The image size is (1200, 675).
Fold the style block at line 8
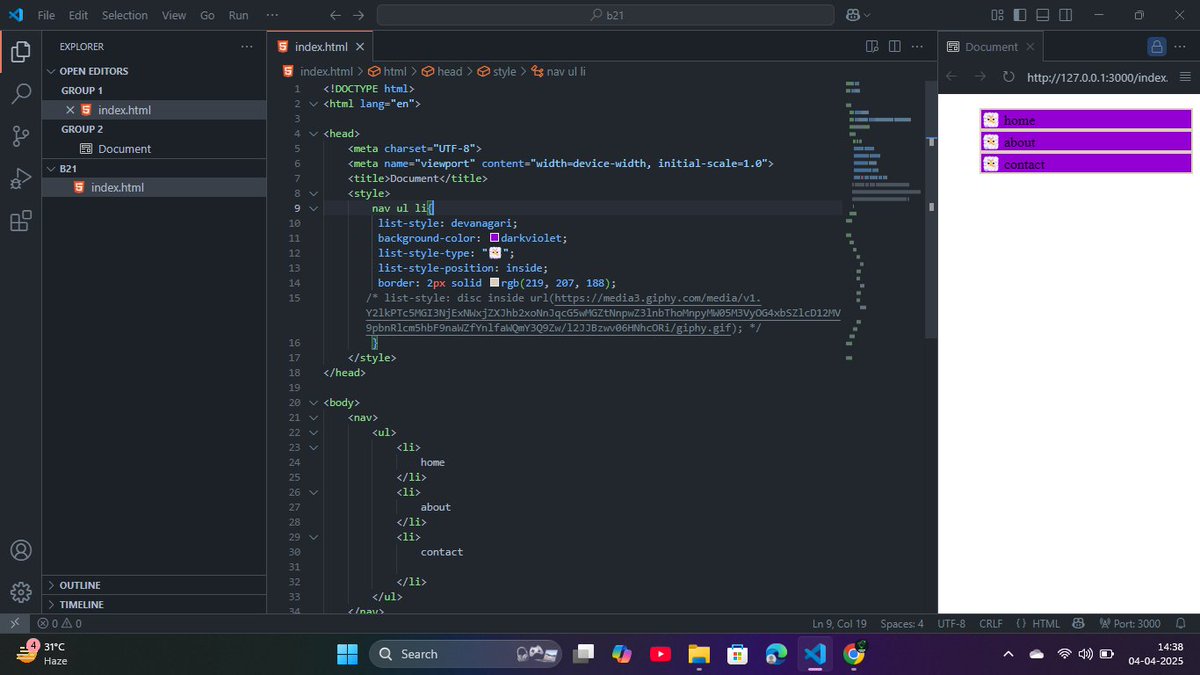coord(313,194)
